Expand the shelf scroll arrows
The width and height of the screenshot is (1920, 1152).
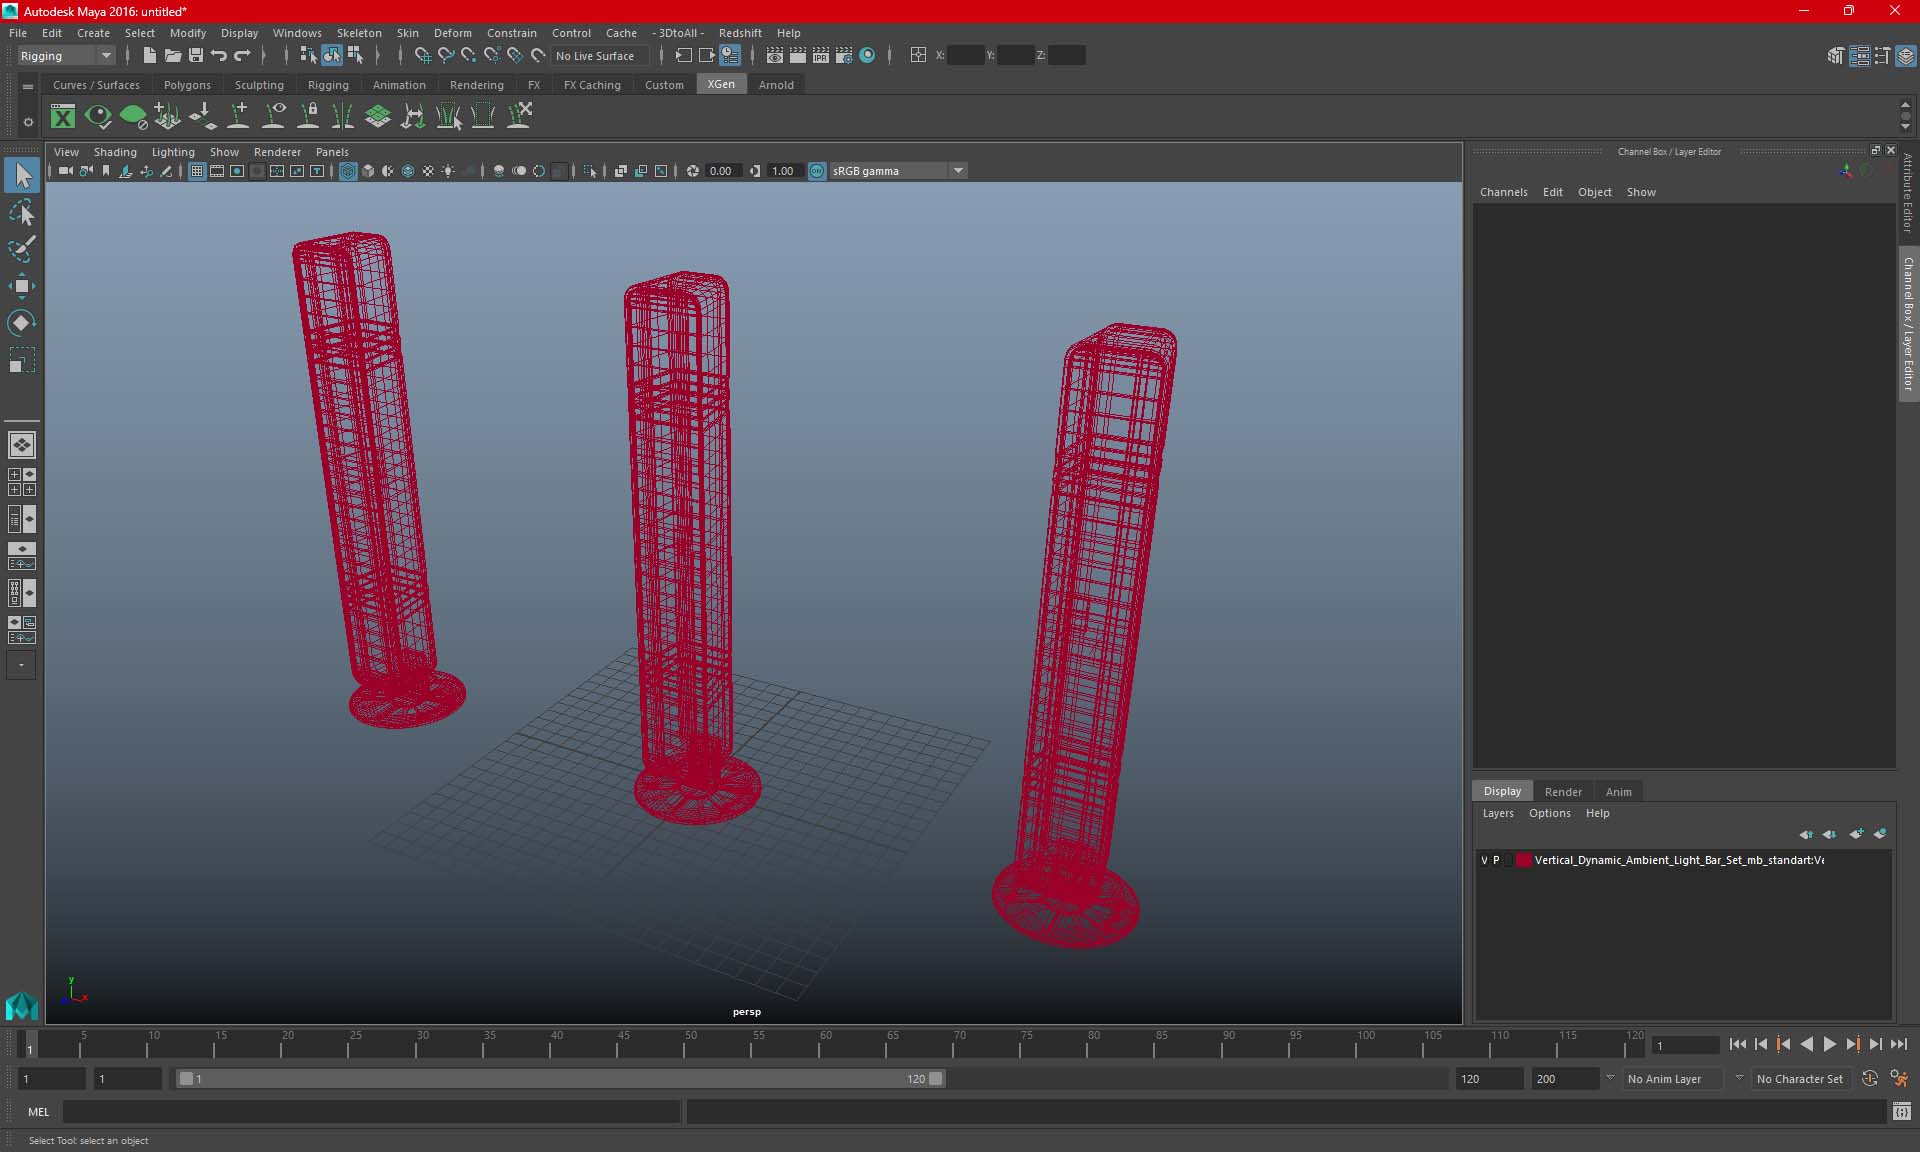point(1905,116)
